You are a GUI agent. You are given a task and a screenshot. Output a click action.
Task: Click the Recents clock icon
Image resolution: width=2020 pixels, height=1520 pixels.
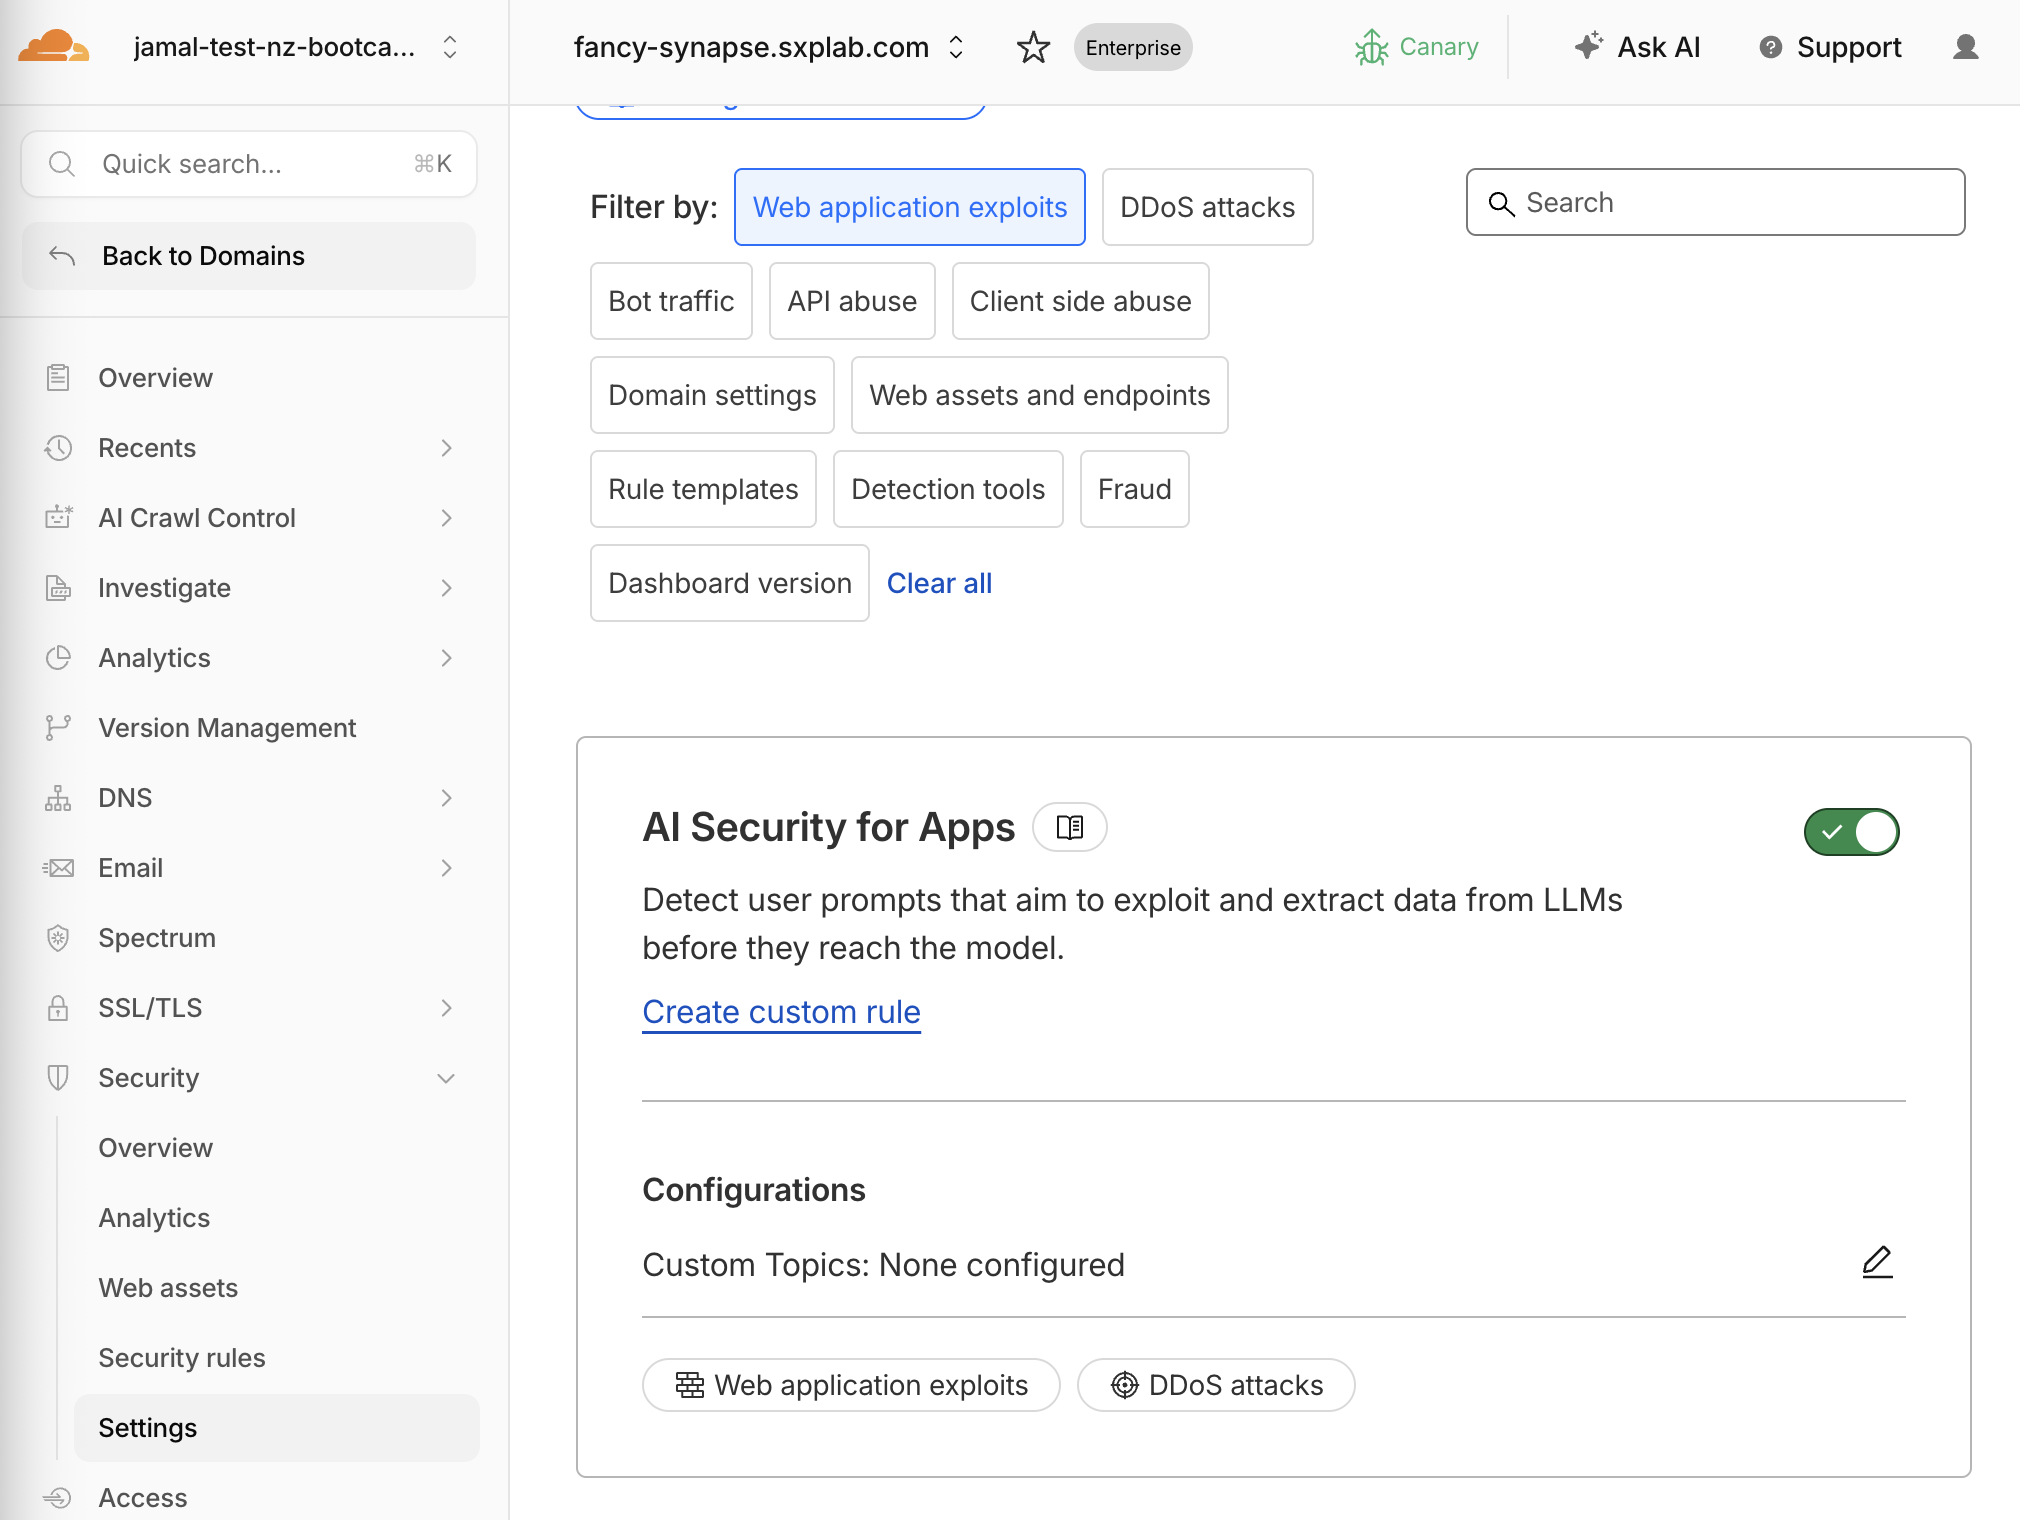tap(58, 448)
